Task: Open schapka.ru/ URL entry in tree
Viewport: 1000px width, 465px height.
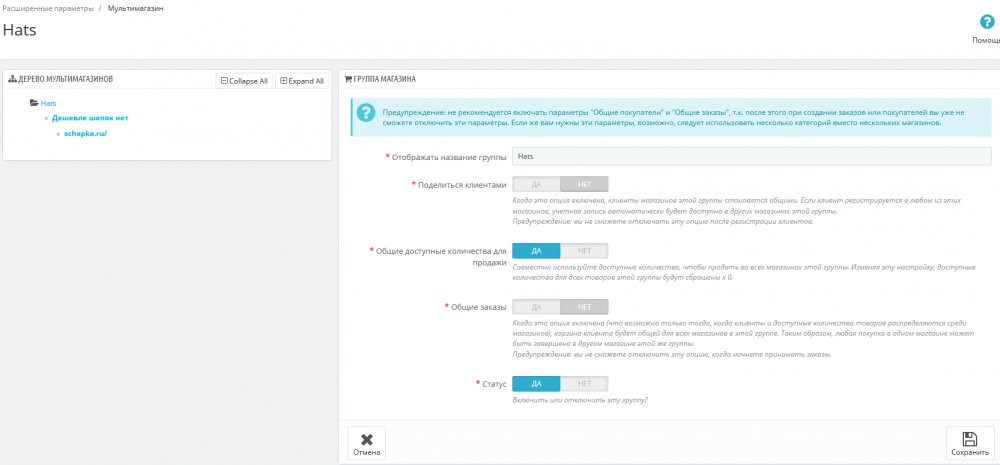Action: (85, 134)
